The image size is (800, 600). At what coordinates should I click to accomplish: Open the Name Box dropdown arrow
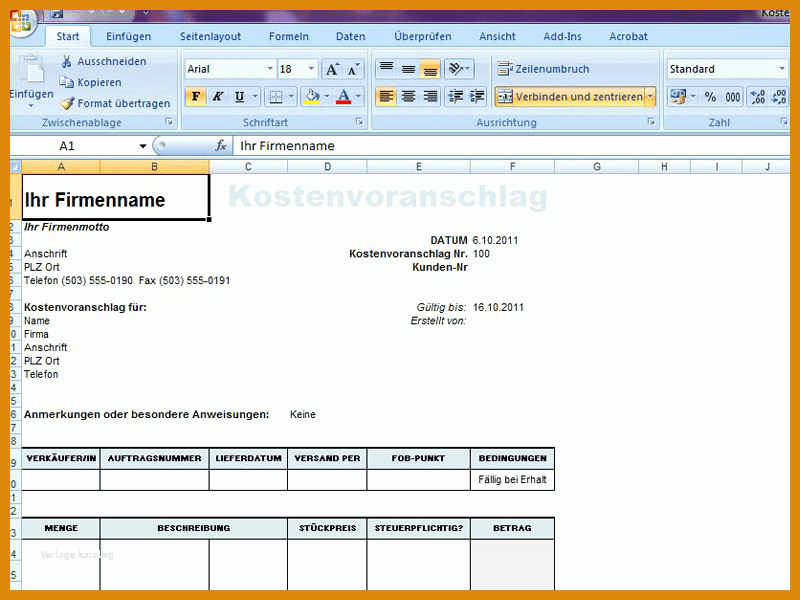coord(143,146)
